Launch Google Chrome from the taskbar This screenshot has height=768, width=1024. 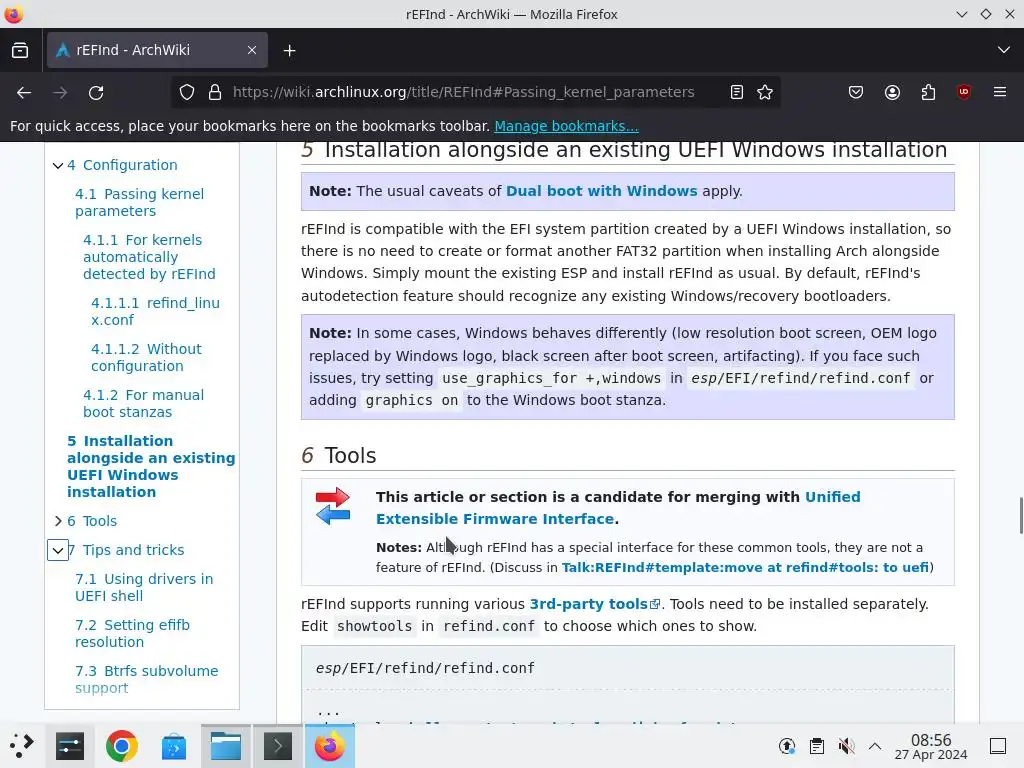[121, 746]
